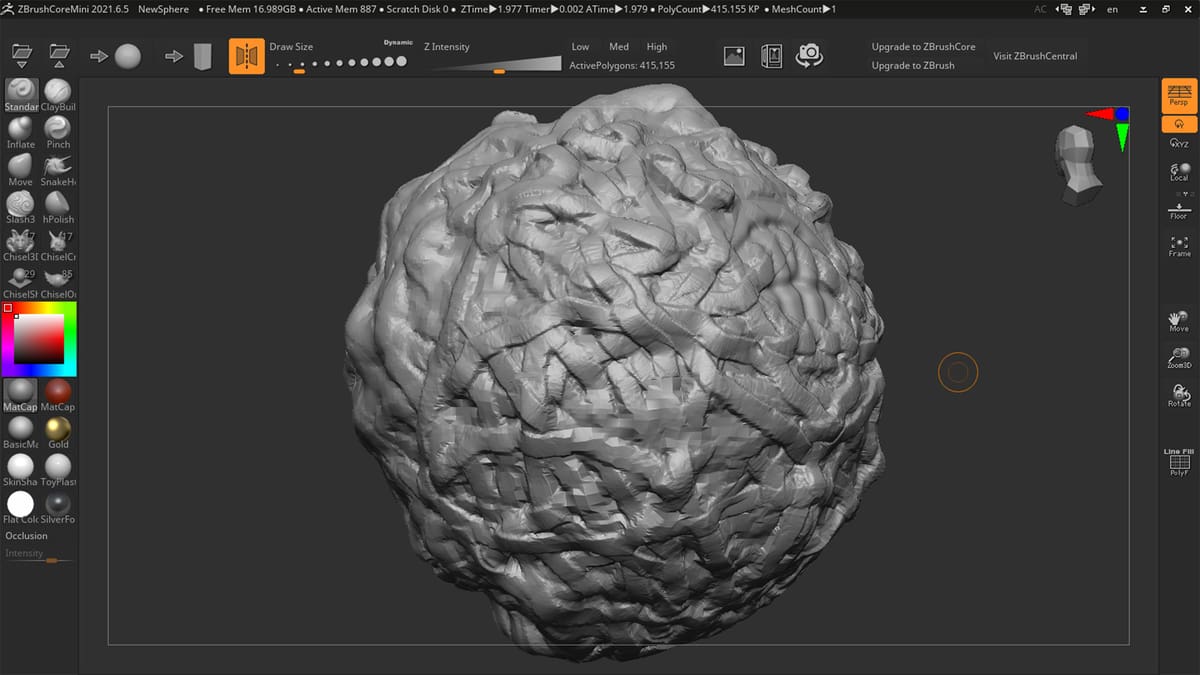Select the Move brush in brush palette
Image resolution: width=1200 pixels, height=675 pixels.
coord(21,170)
